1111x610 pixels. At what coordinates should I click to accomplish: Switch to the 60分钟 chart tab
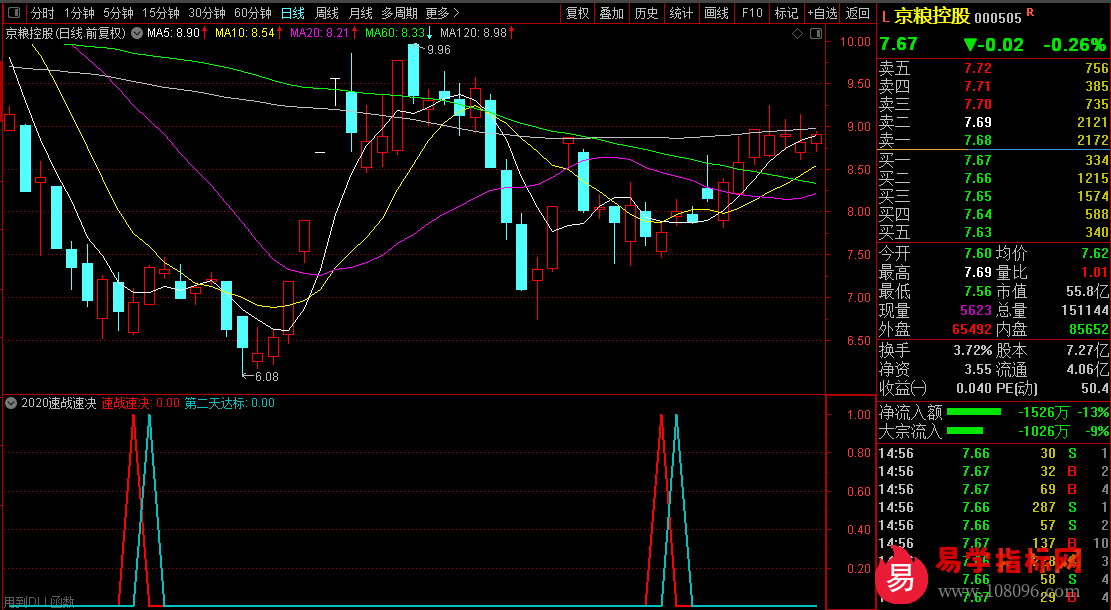coord(252,14)
